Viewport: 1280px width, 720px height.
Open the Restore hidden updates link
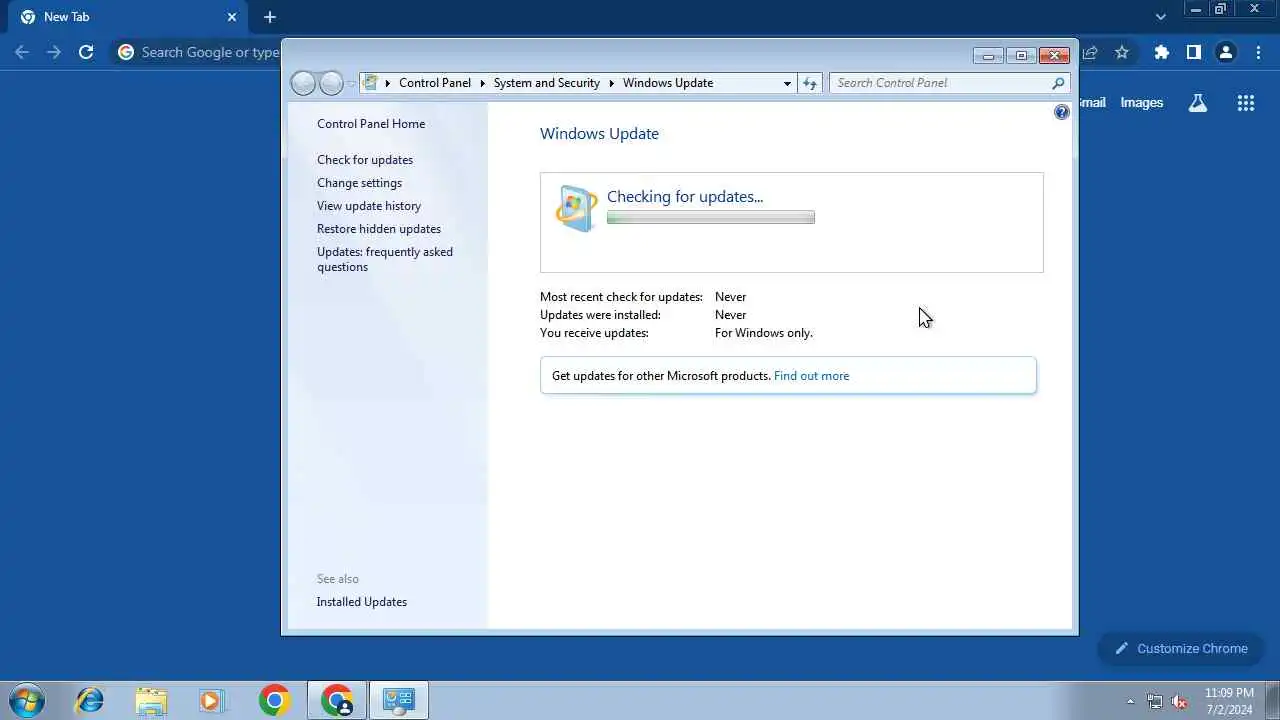point(379,229)
